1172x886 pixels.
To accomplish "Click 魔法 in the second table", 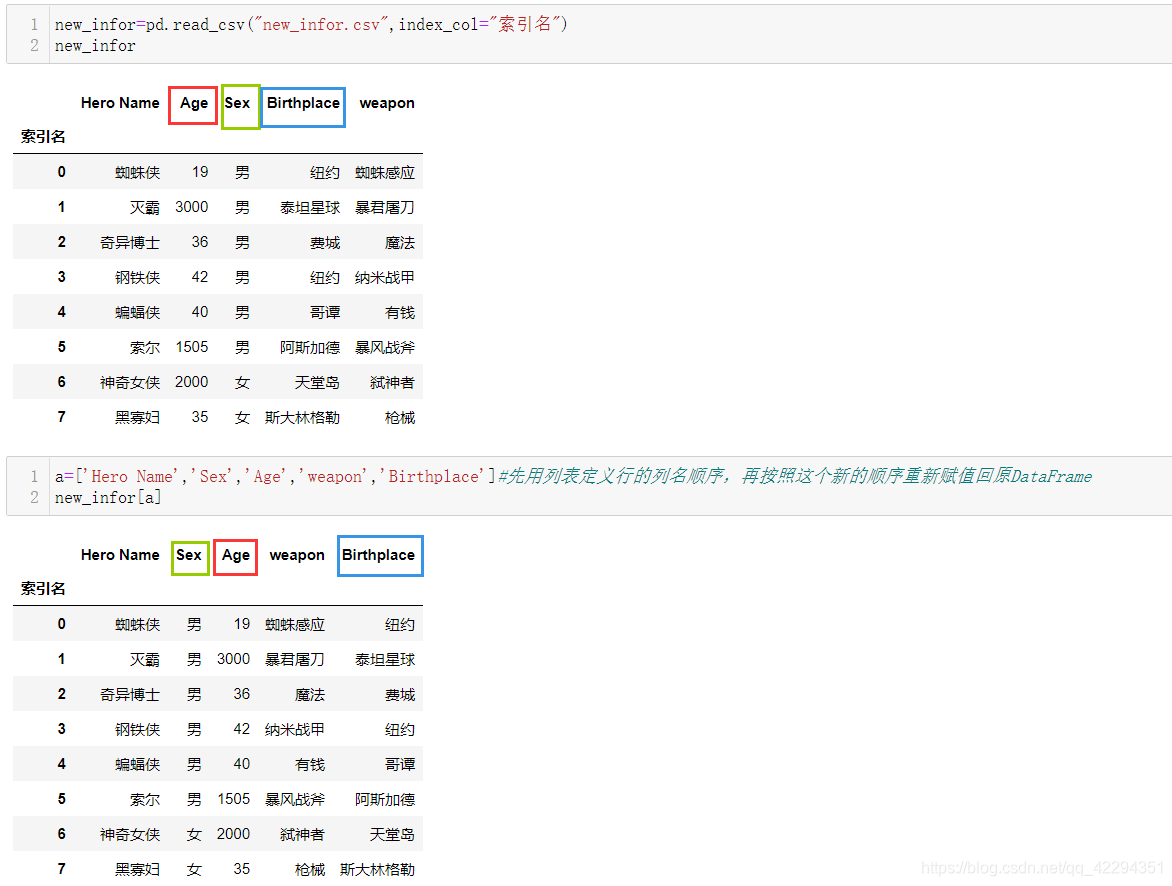I will point(310,695).
